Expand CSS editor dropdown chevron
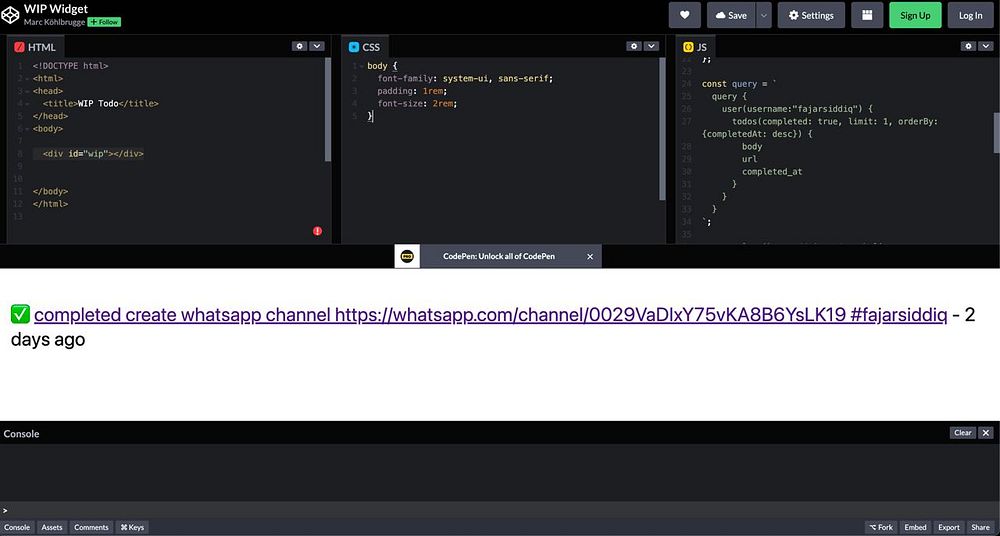 [x=651, y=46]
